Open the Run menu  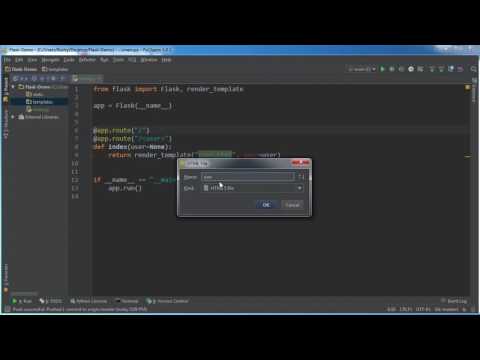tap(104, 60)
